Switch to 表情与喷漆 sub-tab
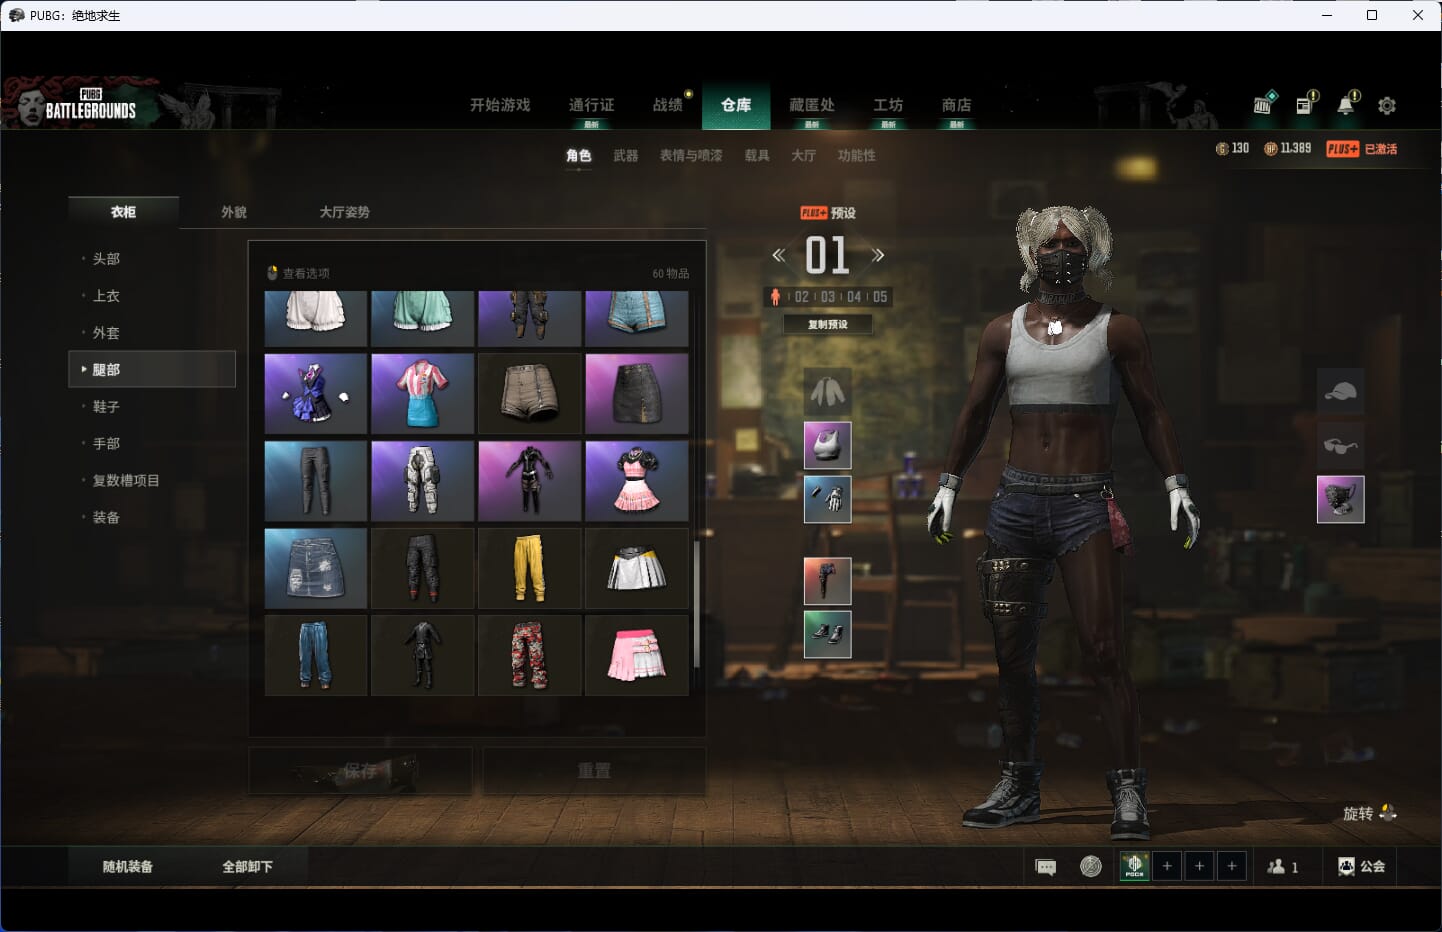Image resolution: width=1442 pixels, height=932 pixels. click(691, 155)
